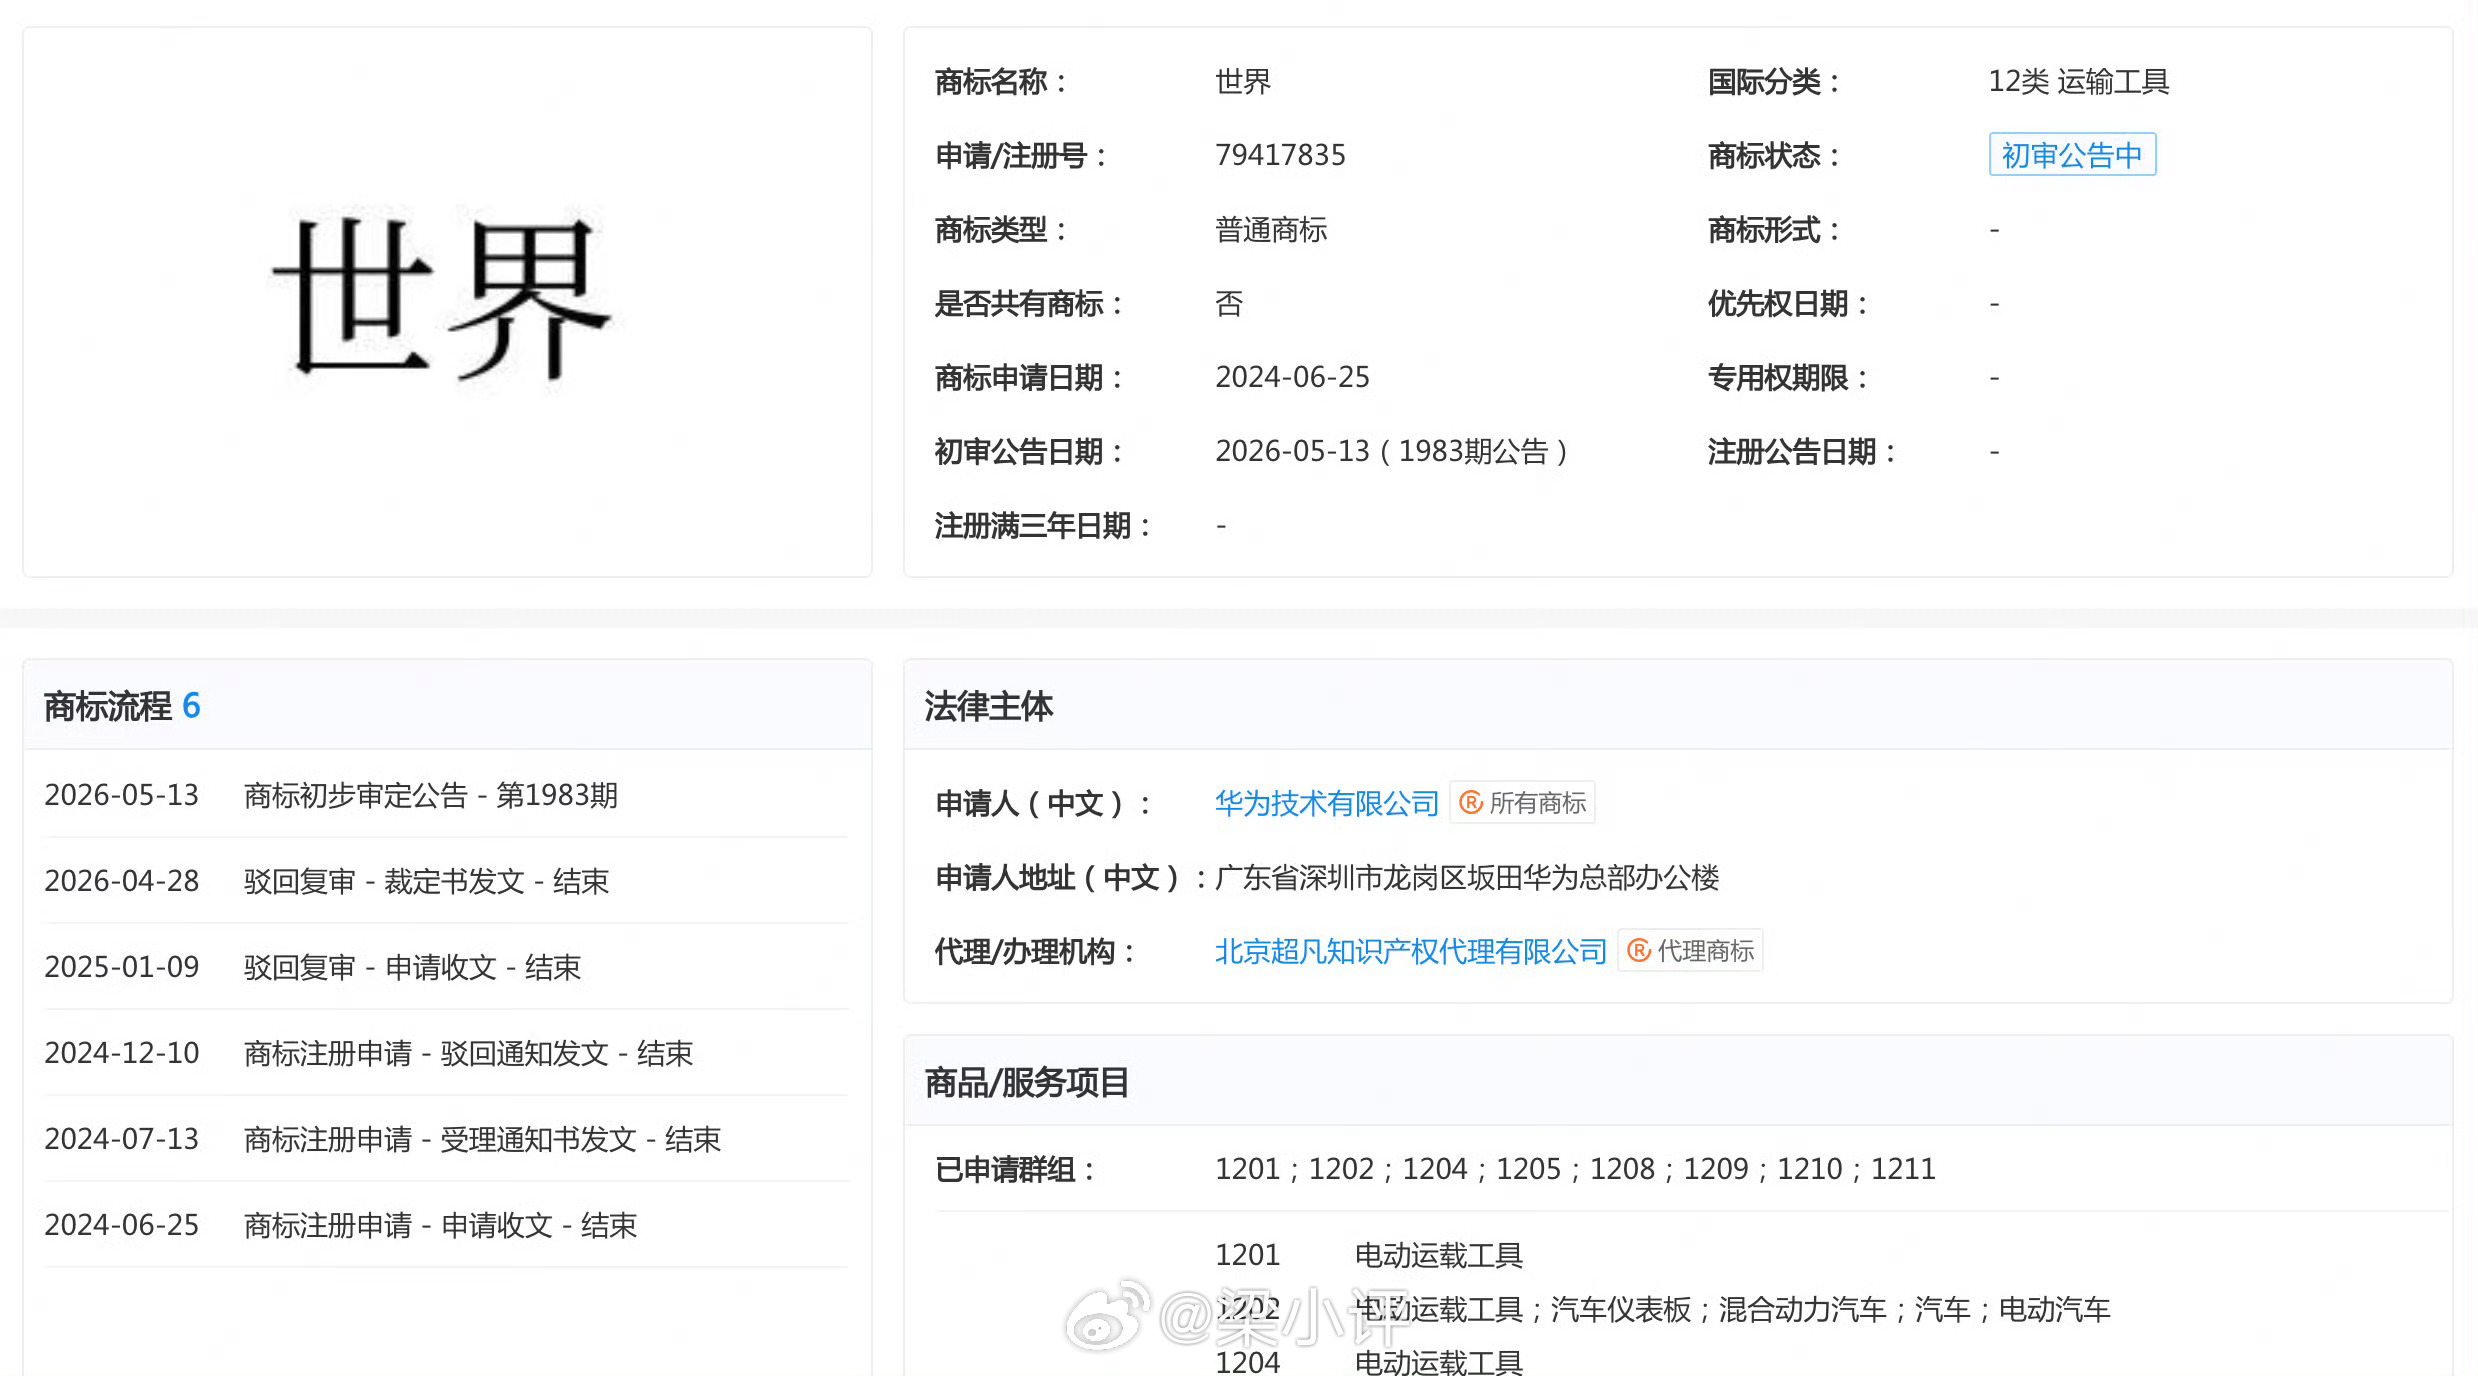The image size is (2478, 1376).
Task: Click the 1204 电动运载工具 row
Action: tap(1368, 1362)
